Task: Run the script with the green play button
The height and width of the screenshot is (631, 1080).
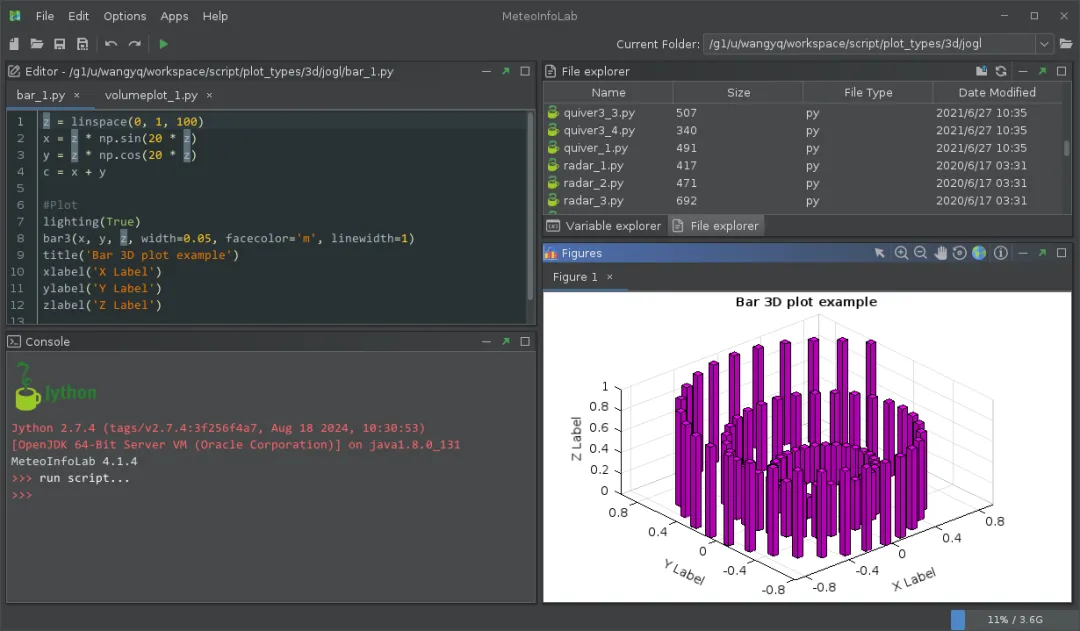Action: (164, 44)
